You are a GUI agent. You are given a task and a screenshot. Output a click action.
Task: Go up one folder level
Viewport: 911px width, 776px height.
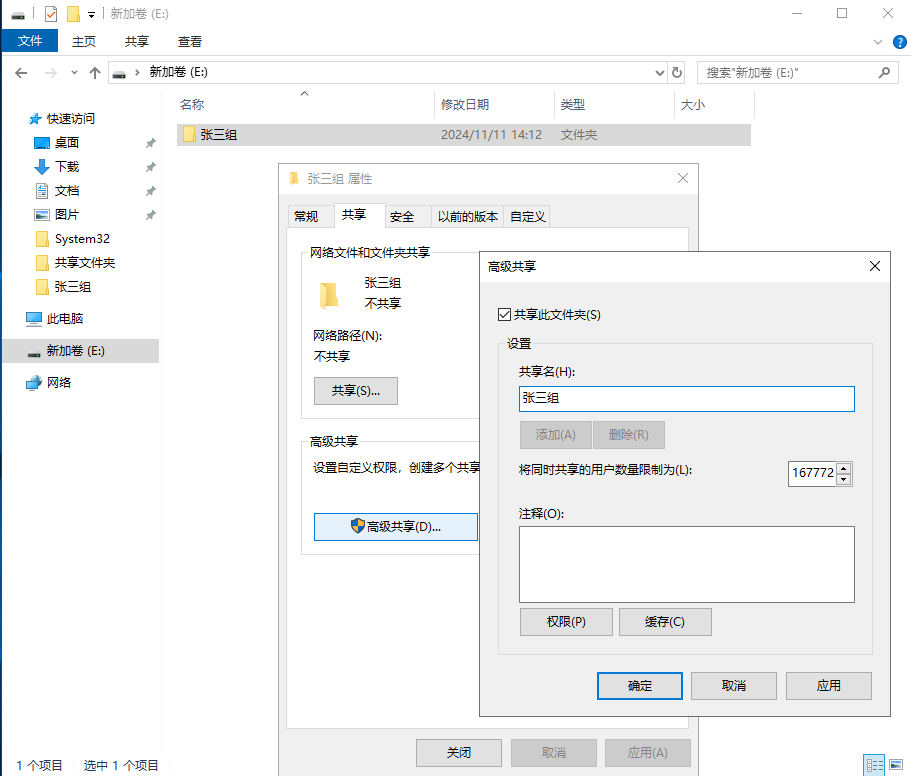tap(95, 73)
